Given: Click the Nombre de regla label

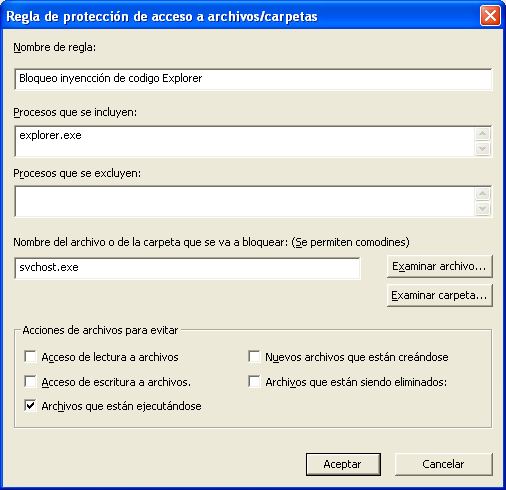Looking at the screenshot, I should 55,48.
